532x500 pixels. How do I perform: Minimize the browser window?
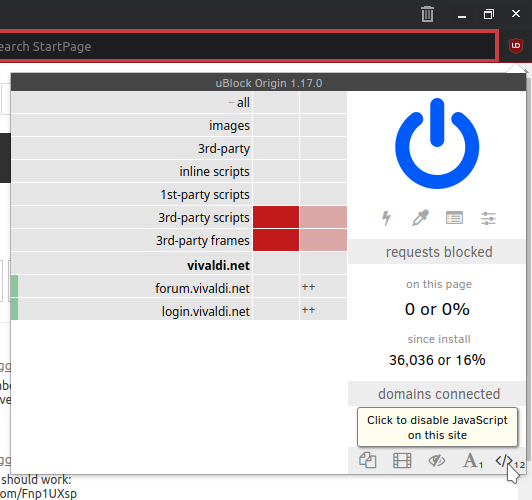tap(462, 15)
